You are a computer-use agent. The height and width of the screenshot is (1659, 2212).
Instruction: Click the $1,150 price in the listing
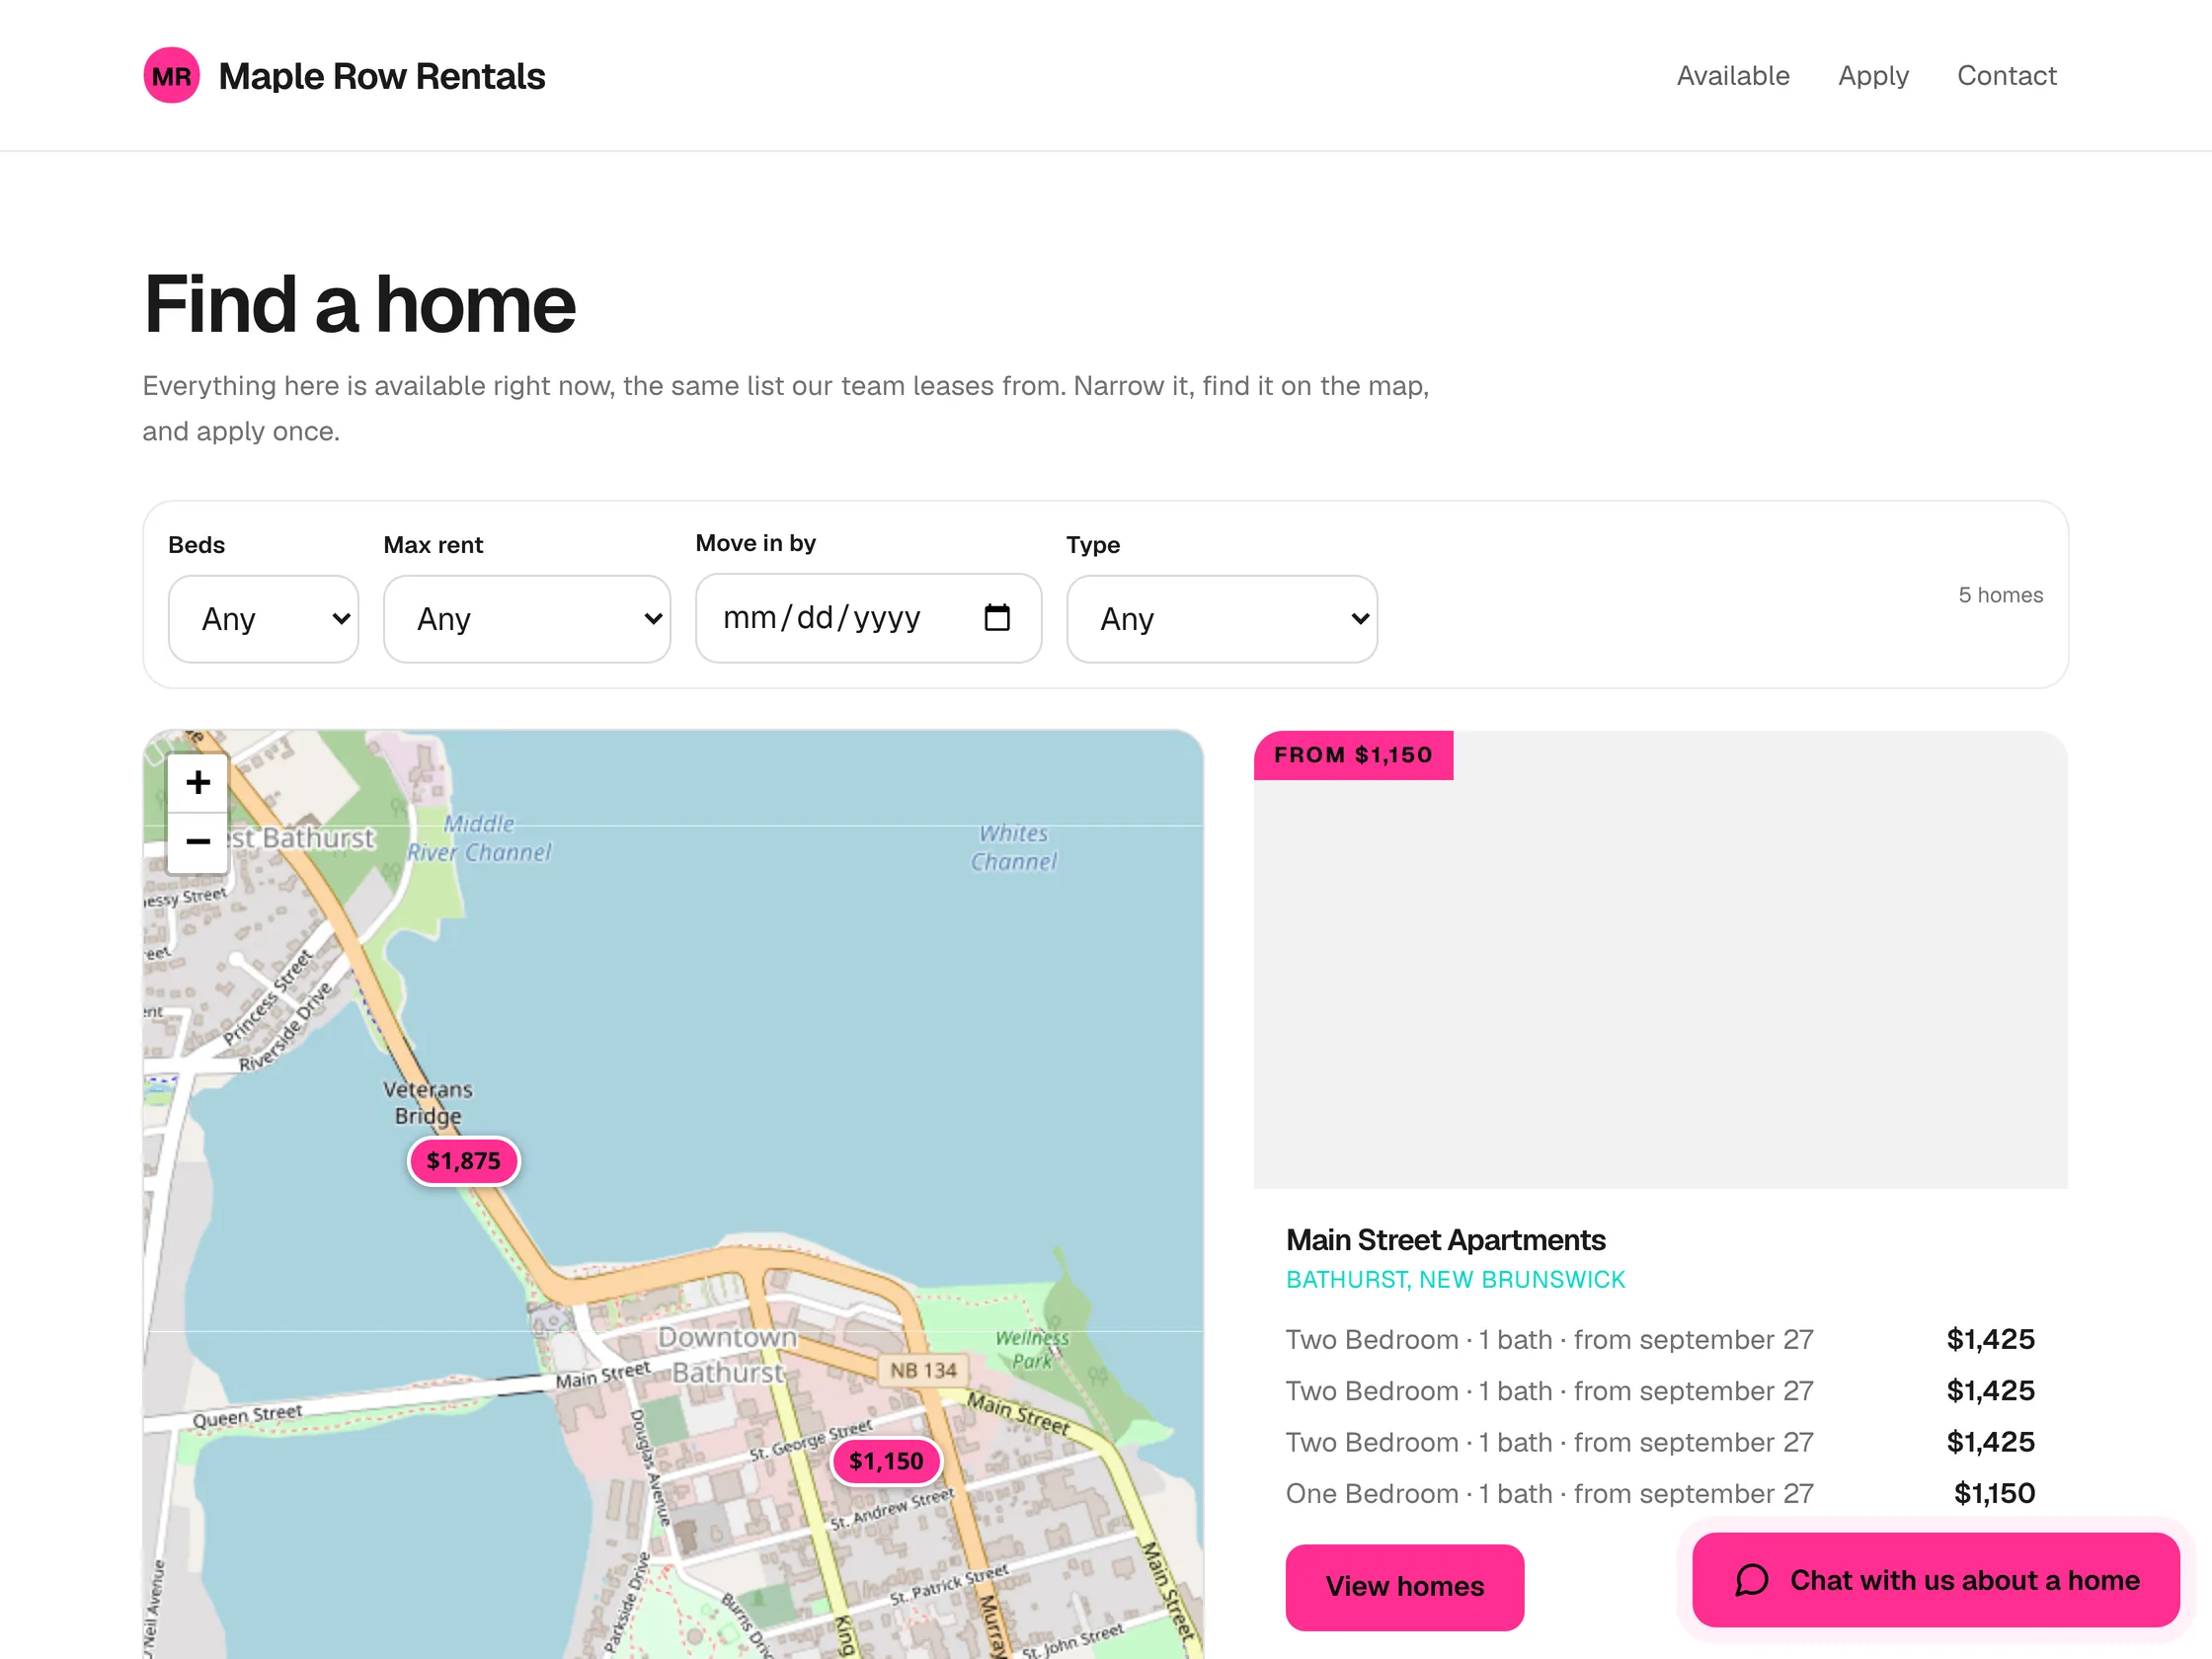pos(1994,1493)
